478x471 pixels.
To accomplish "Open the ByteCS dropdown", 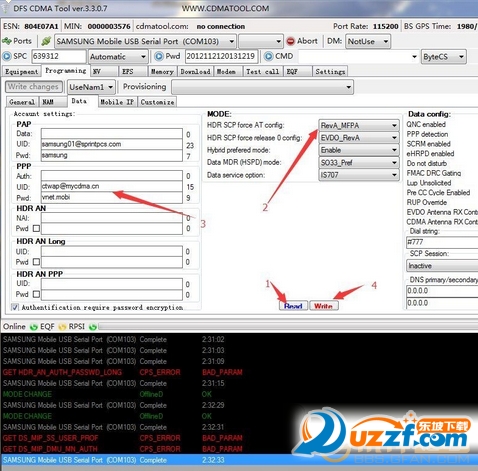I will [443, 57].
